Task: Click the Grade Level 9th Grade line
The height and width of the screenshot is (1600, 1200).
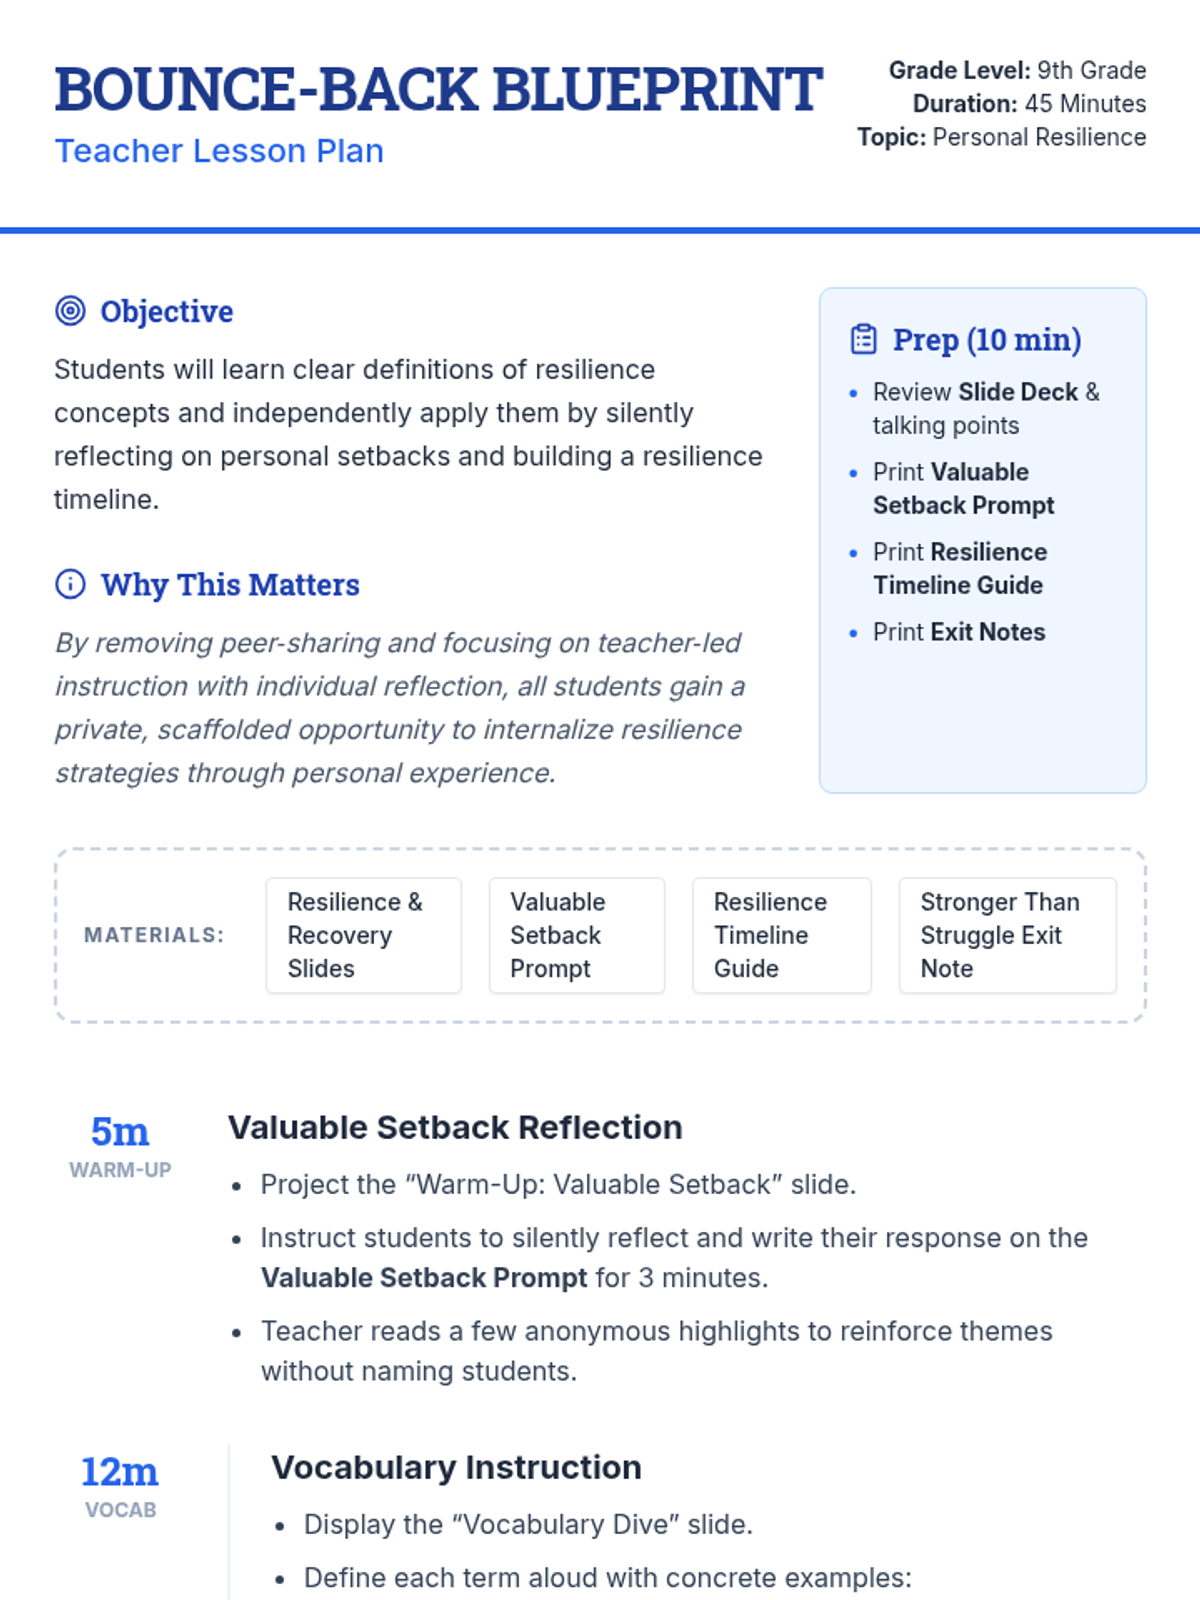Action: (x=1017, y=70)
